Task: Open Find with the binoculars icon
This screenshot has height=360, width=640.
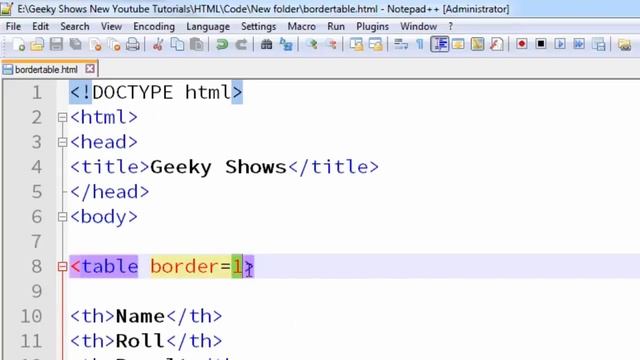Action: tap(267, 44)
